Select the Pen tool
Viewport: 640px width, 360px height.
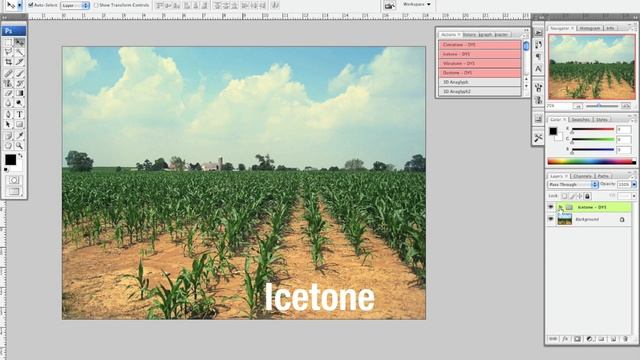(x=9, y=115)
